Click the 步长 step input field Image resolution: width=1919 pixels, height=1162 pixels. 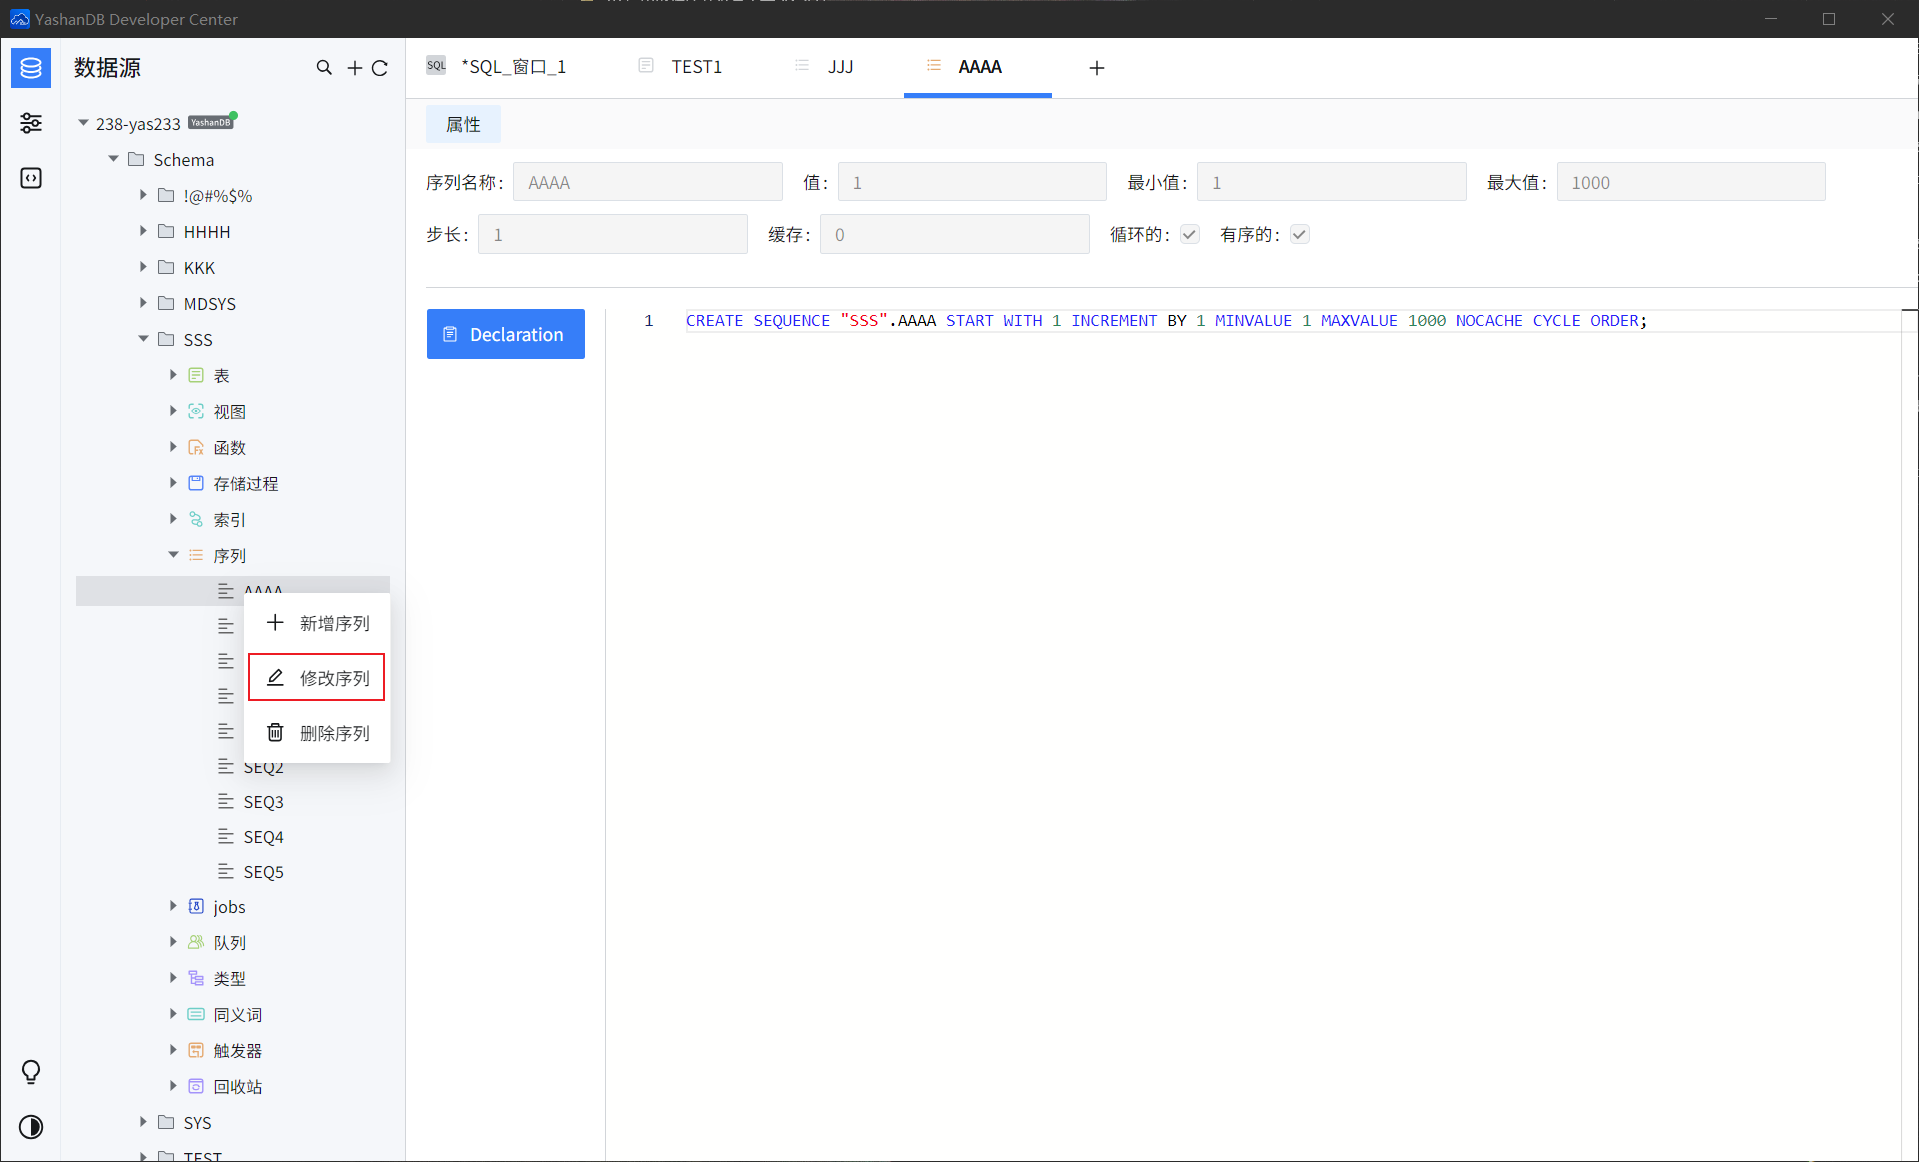pyautogui.click(x=613, y=234)
